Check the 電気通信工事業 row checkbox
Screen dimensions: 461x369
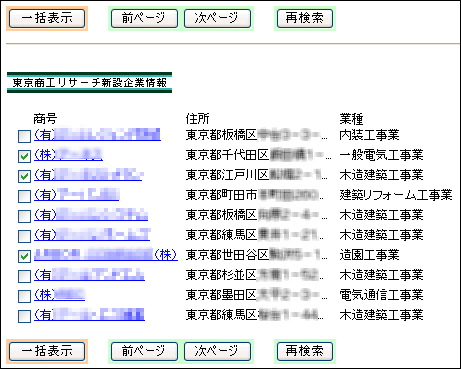(x=24, y=296)
